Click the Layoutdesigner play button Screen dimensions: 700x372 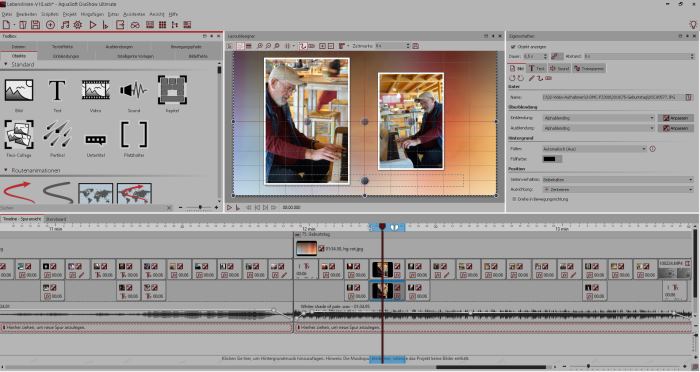pos(229,208)
